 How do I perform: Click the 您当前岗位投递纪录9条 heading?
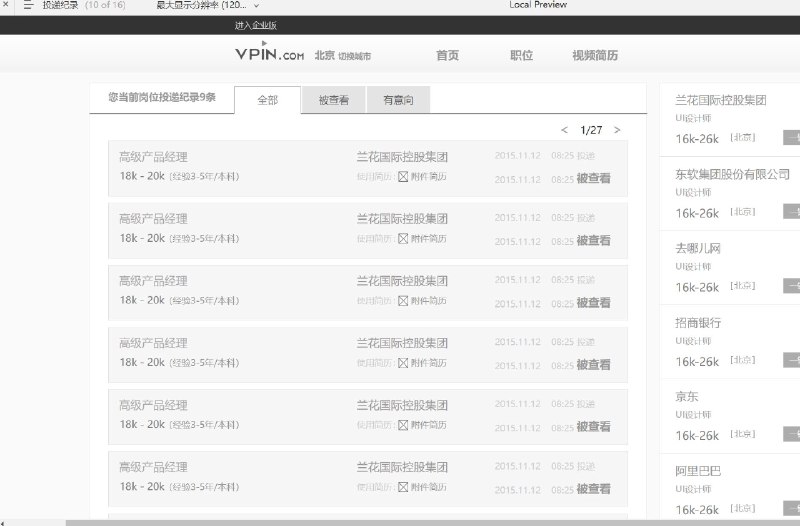click(162, 97)
